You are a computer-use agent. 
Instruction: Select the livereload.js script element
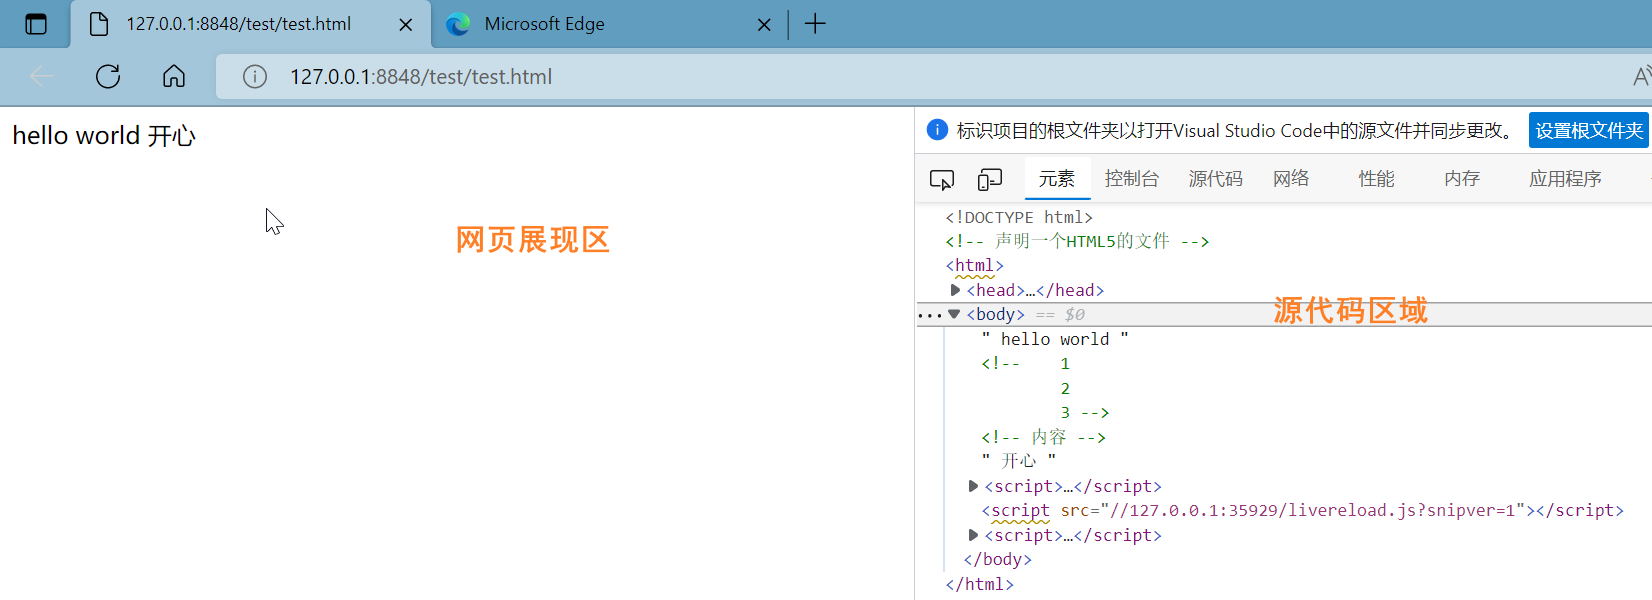click(1302, 510)
